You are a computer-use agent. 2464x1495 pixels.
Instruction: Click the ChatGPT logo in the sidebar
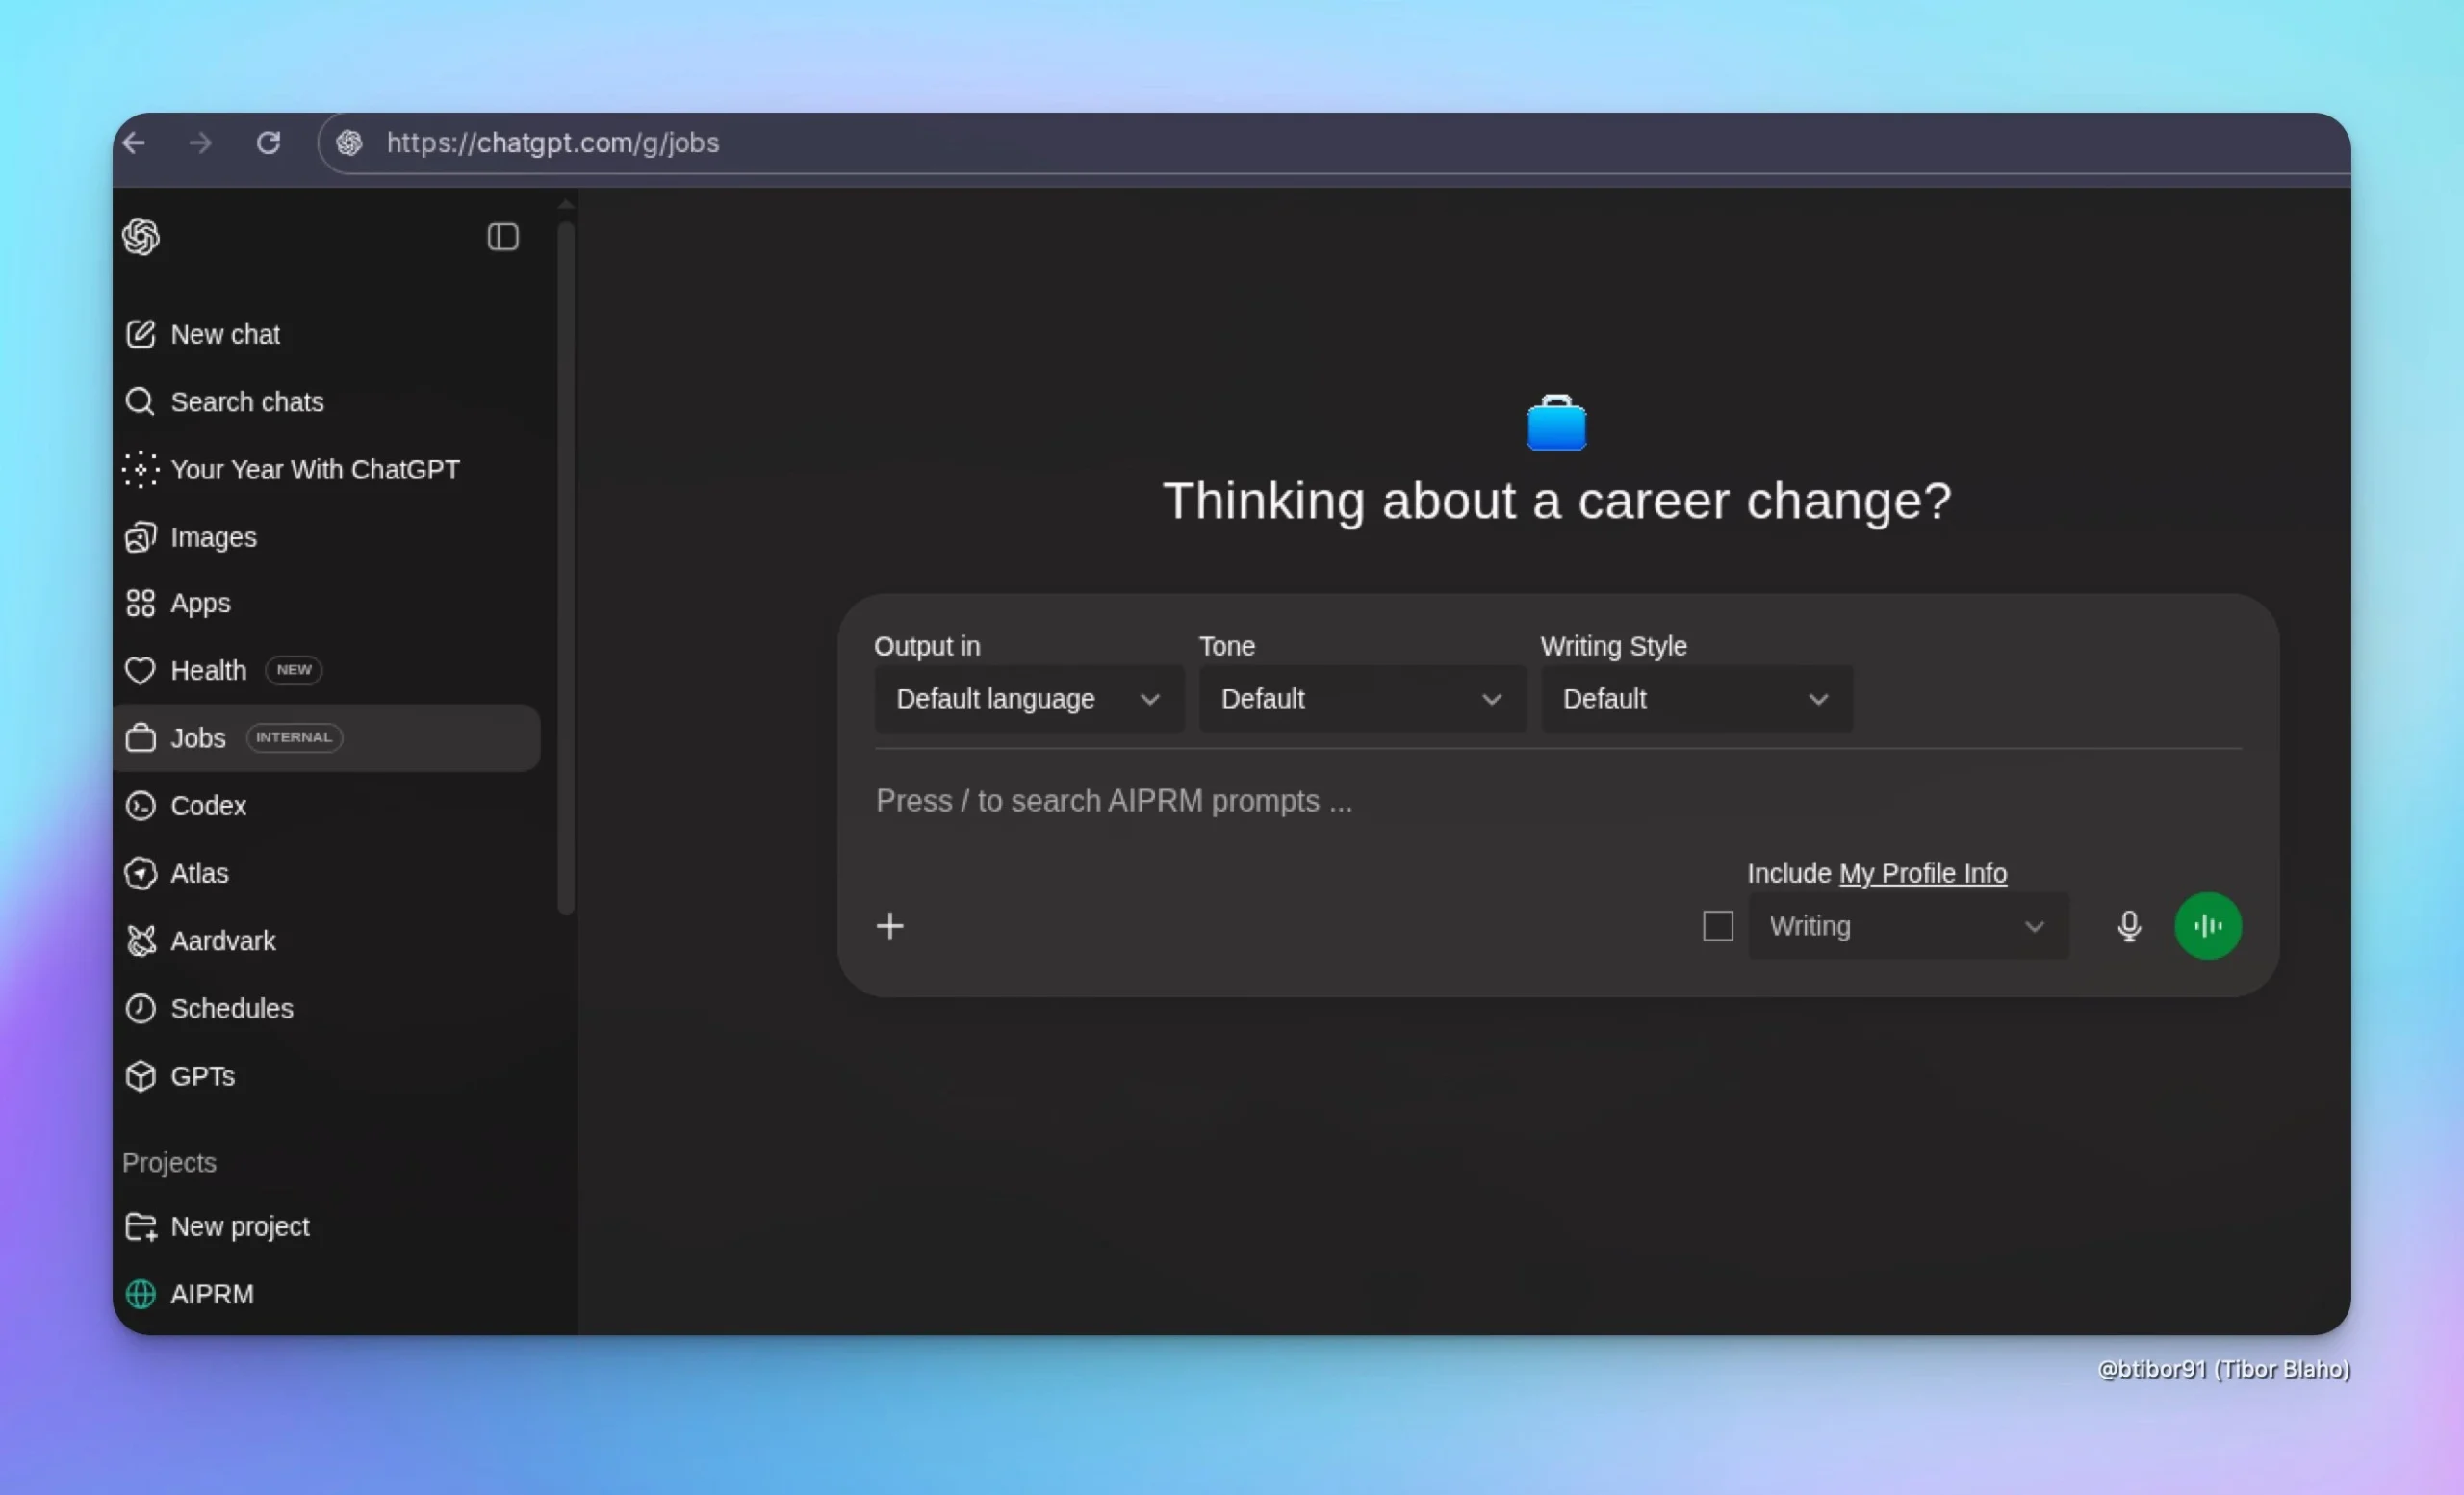(x=141, y=237)
